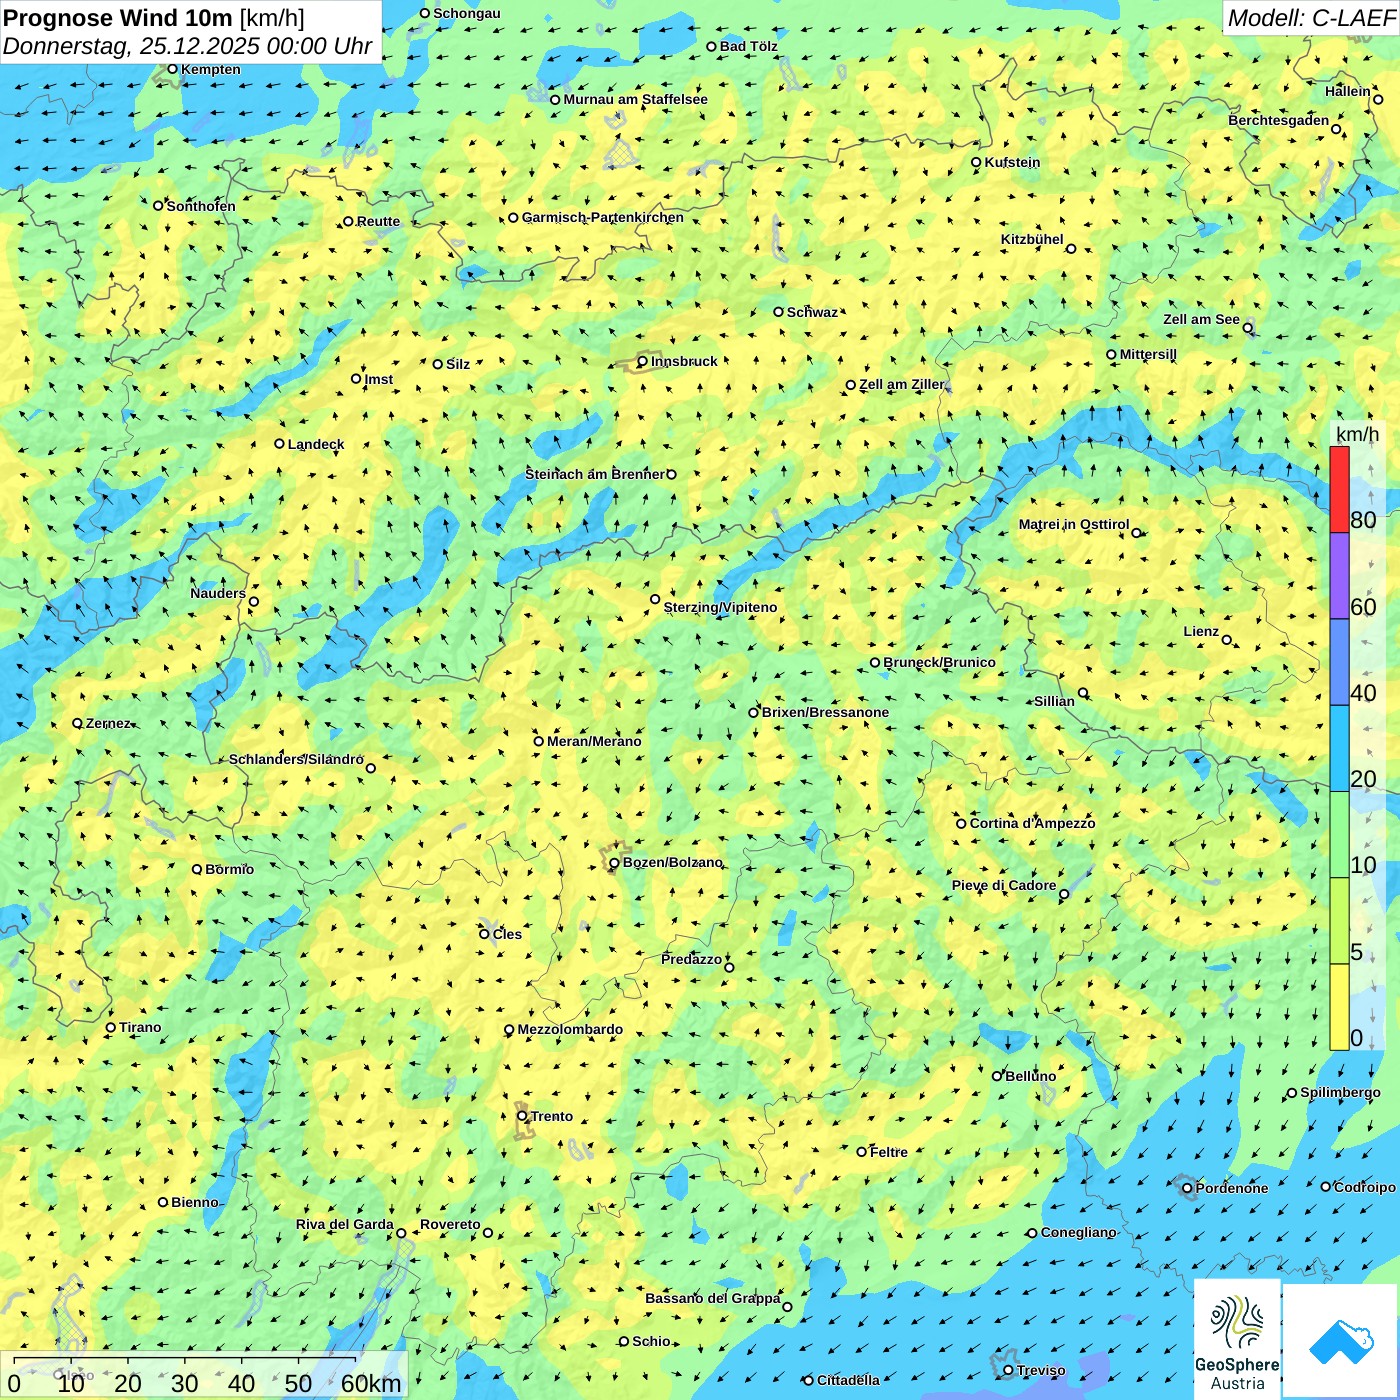Click the 'Conegliano' label

(1079, 1232)
